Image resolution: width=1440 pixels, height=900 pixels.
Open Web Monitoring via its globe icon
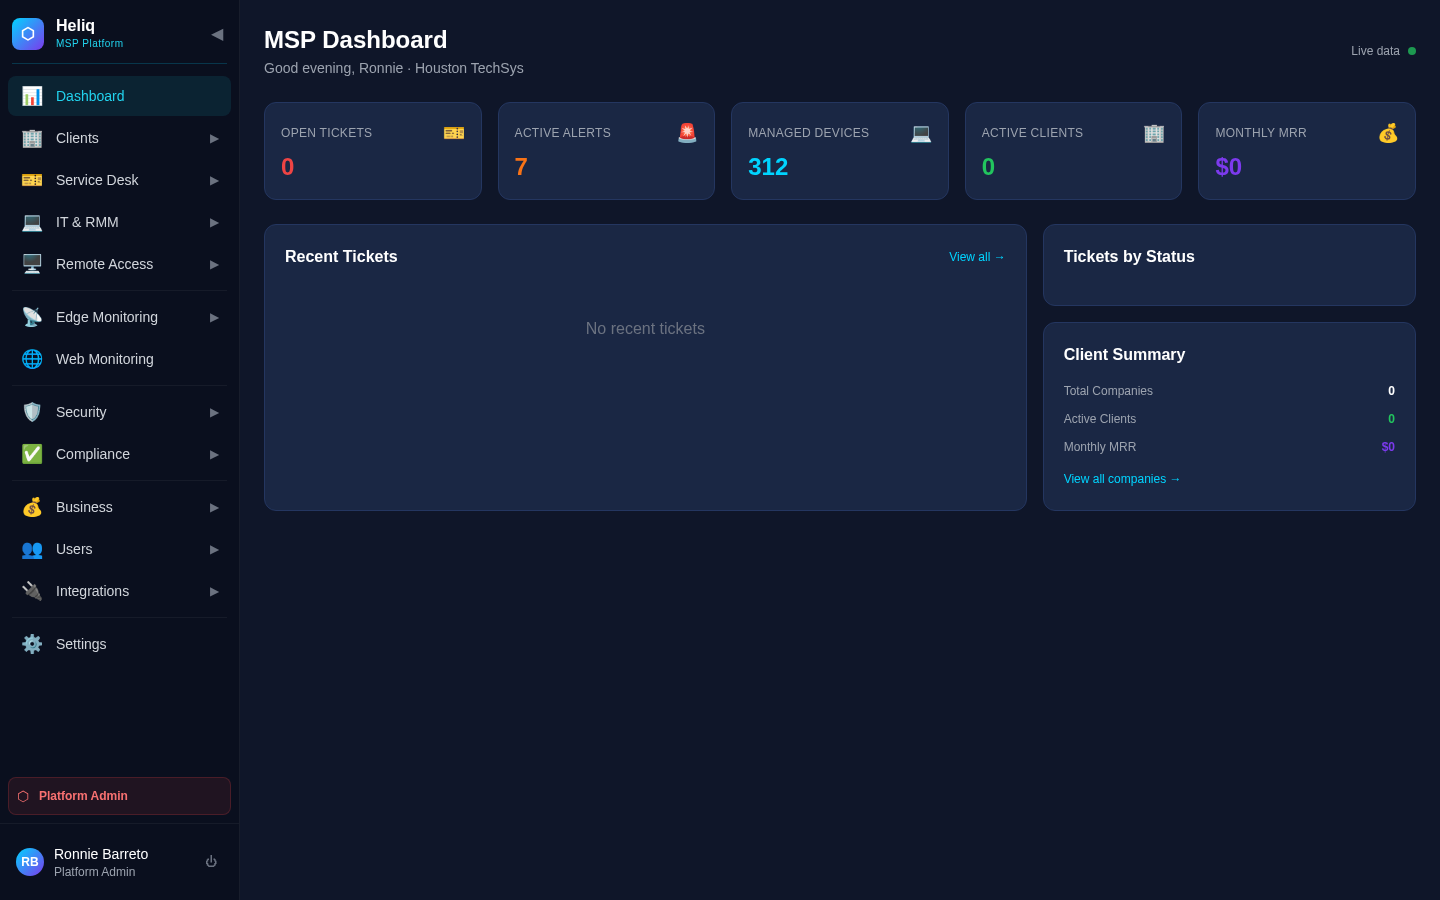pyautogui.click(x=32, y=359)
